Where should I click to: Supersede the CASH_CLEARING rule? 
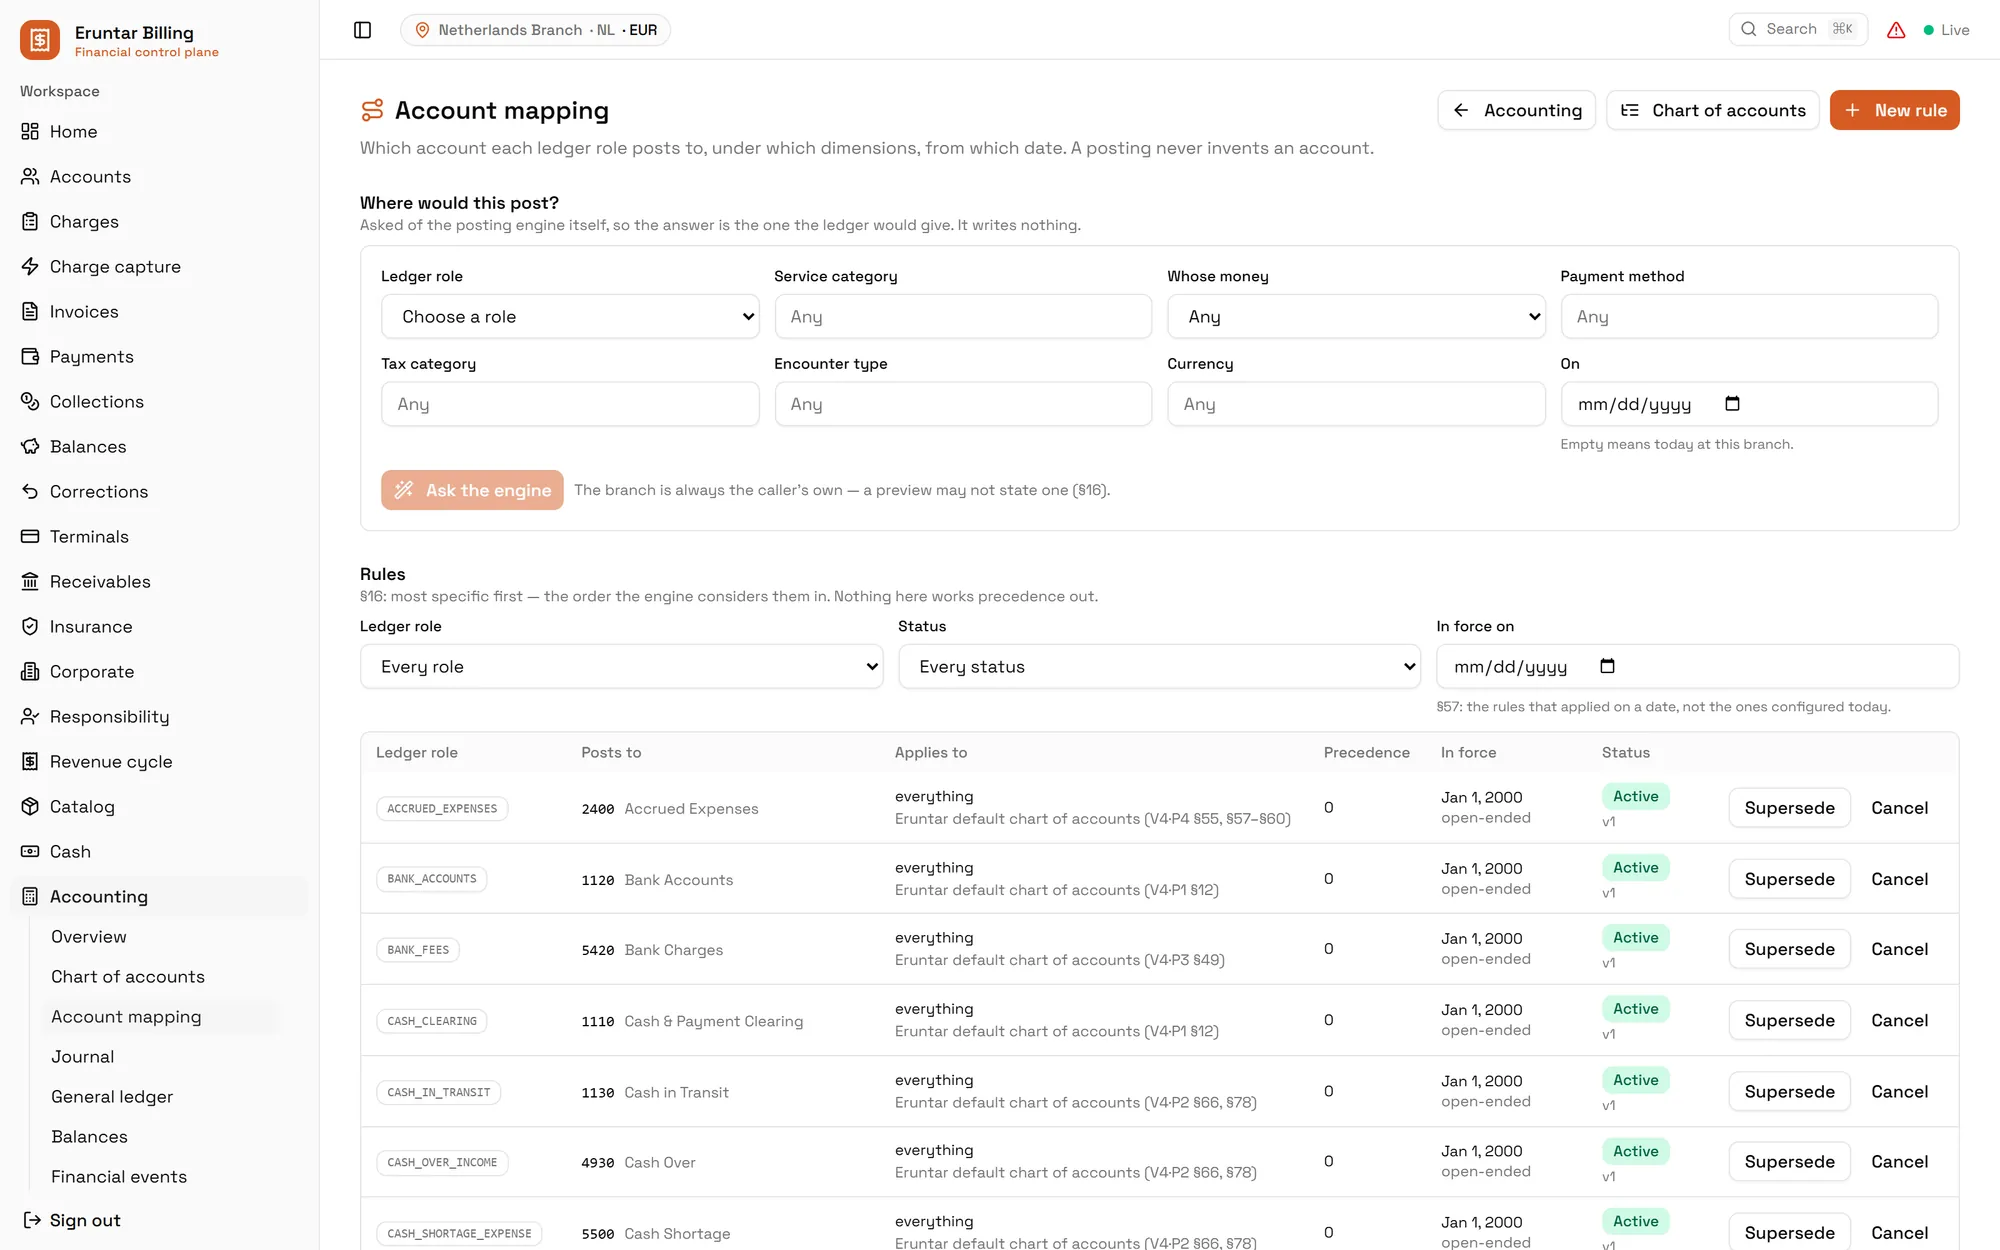pyautogui.click(x=1789, y=1020)
